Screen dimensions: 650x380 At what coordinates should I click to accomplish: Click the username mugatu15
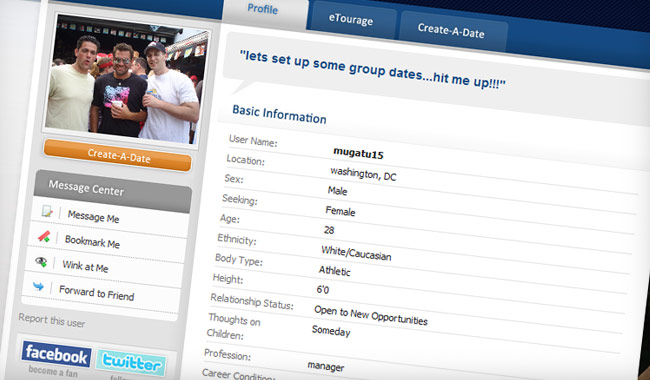[x=358, y=153]
